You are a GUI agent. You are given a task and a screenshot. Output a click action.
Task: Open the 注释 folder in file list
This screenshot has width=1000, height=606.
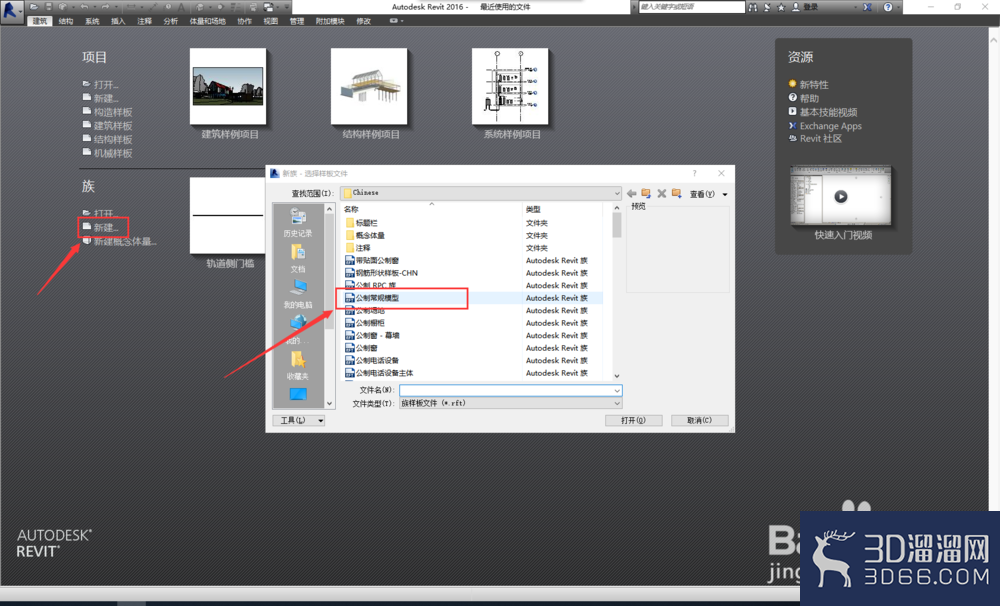coord(357,248)
